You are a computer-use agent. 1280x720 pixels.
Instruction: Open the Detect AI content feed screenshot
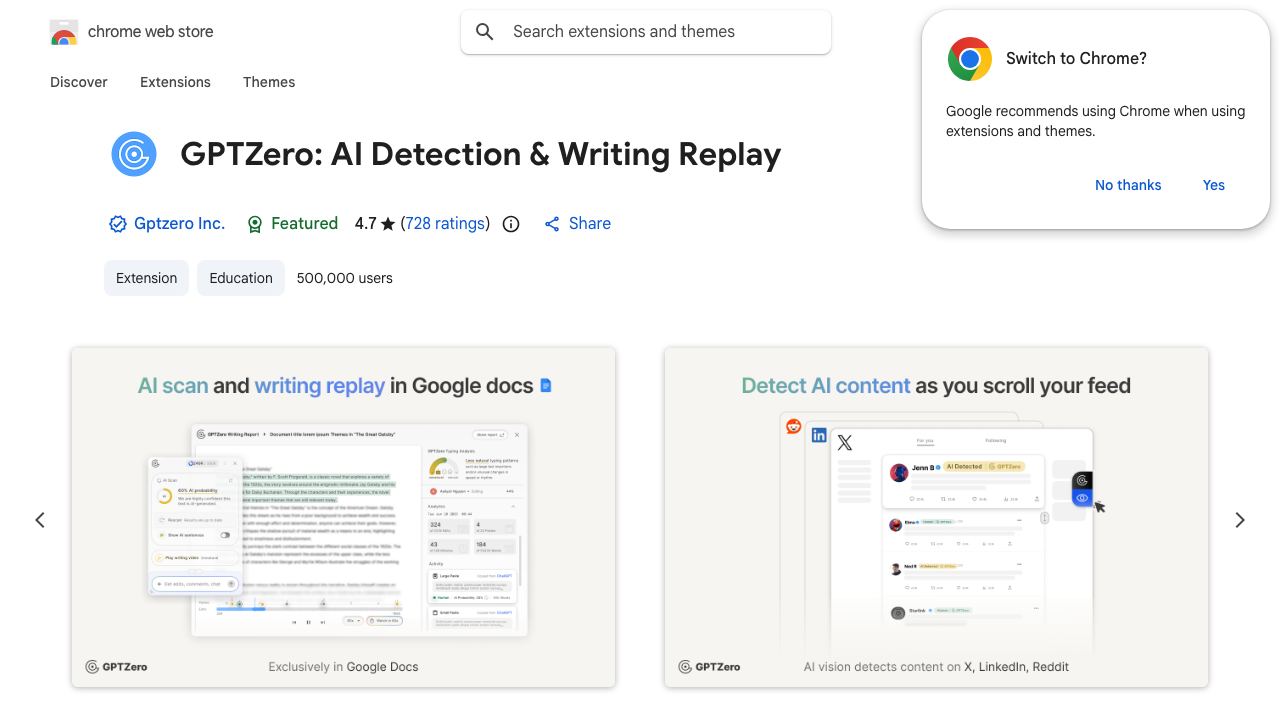pos(936,517)
